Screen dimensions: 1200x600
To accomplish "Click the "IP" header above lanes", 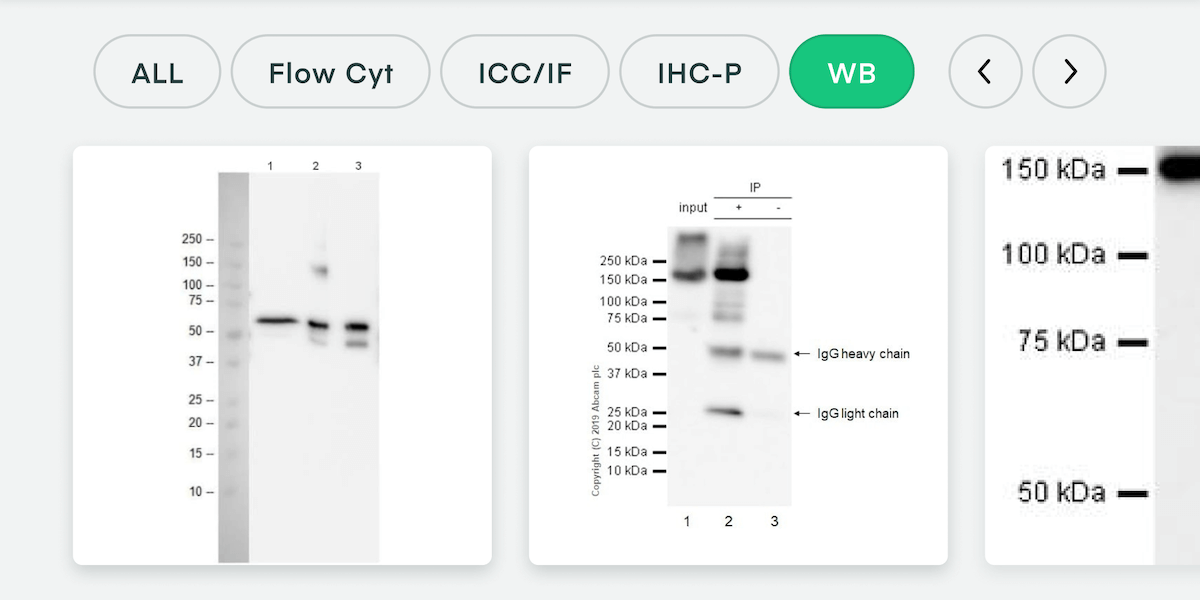I will [x=755, y=188].
